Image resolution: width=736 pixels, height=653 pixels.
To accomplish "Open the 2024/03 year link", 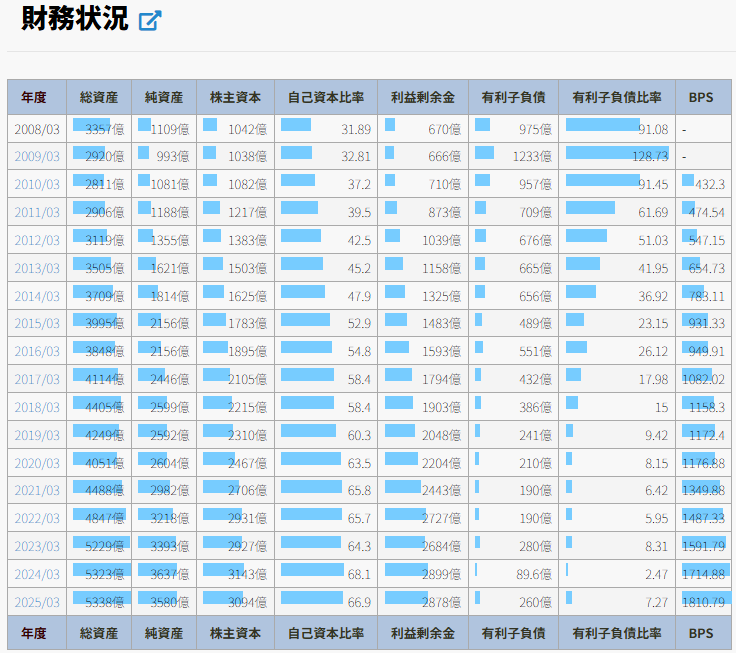I will pos(37,575).
